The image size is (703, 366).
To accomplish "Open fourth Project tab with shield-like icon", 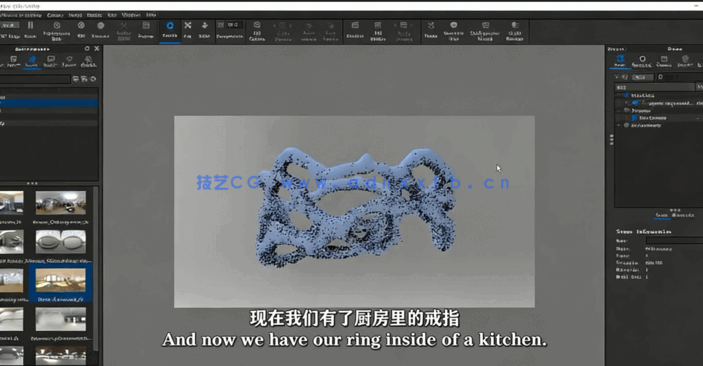I will pyautogui.click(x=685, y=61).
